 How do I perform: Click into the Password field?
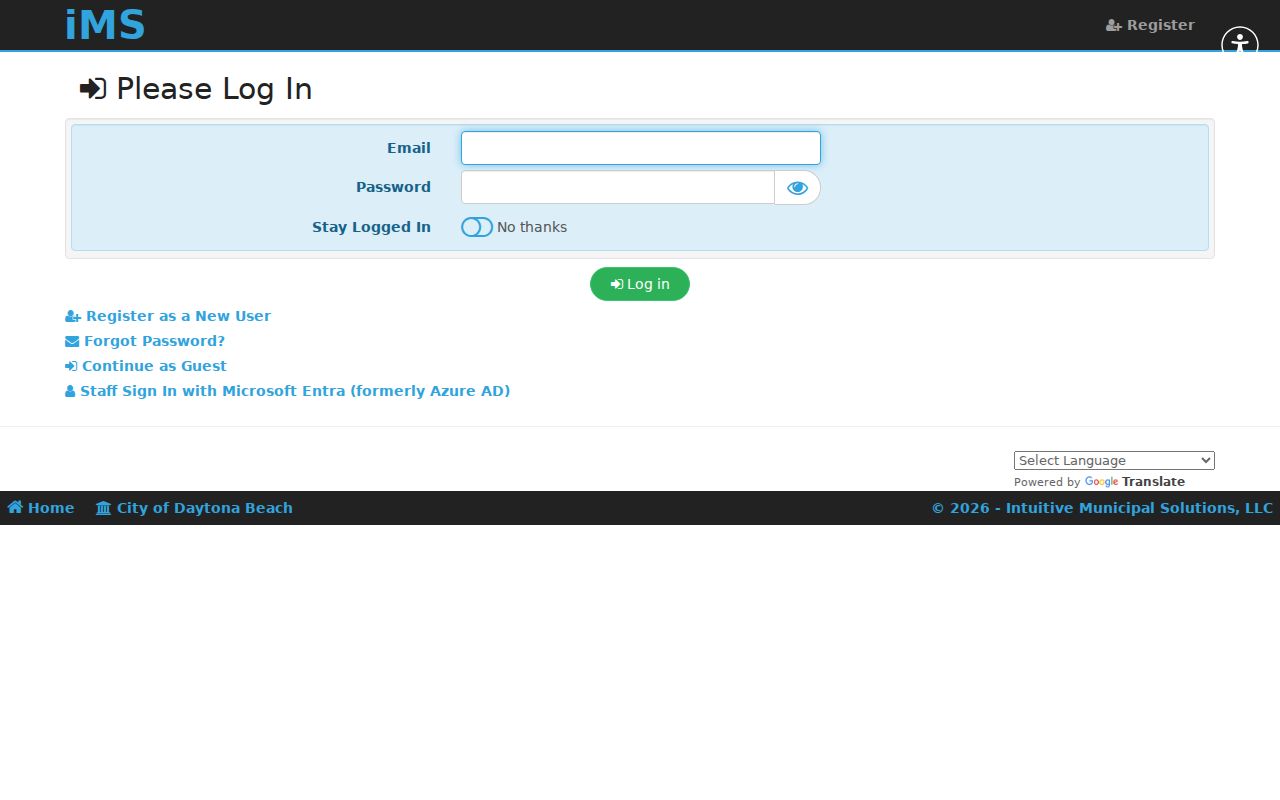click(618, 187)
